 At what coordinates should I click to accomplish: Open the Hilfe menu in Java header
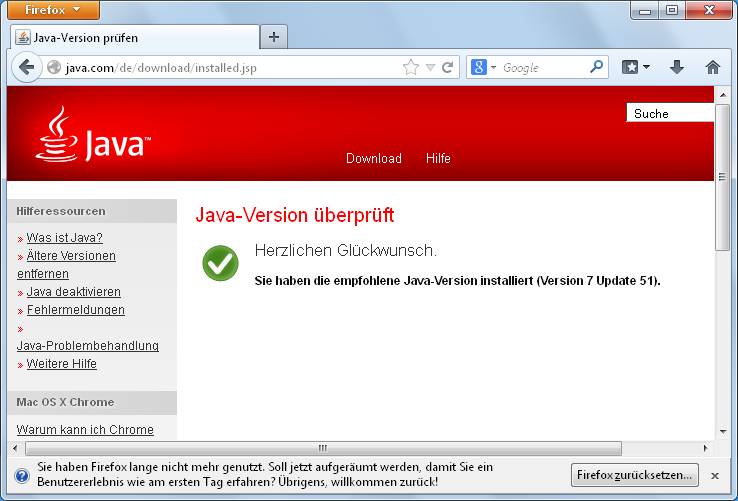coord(438,158)
